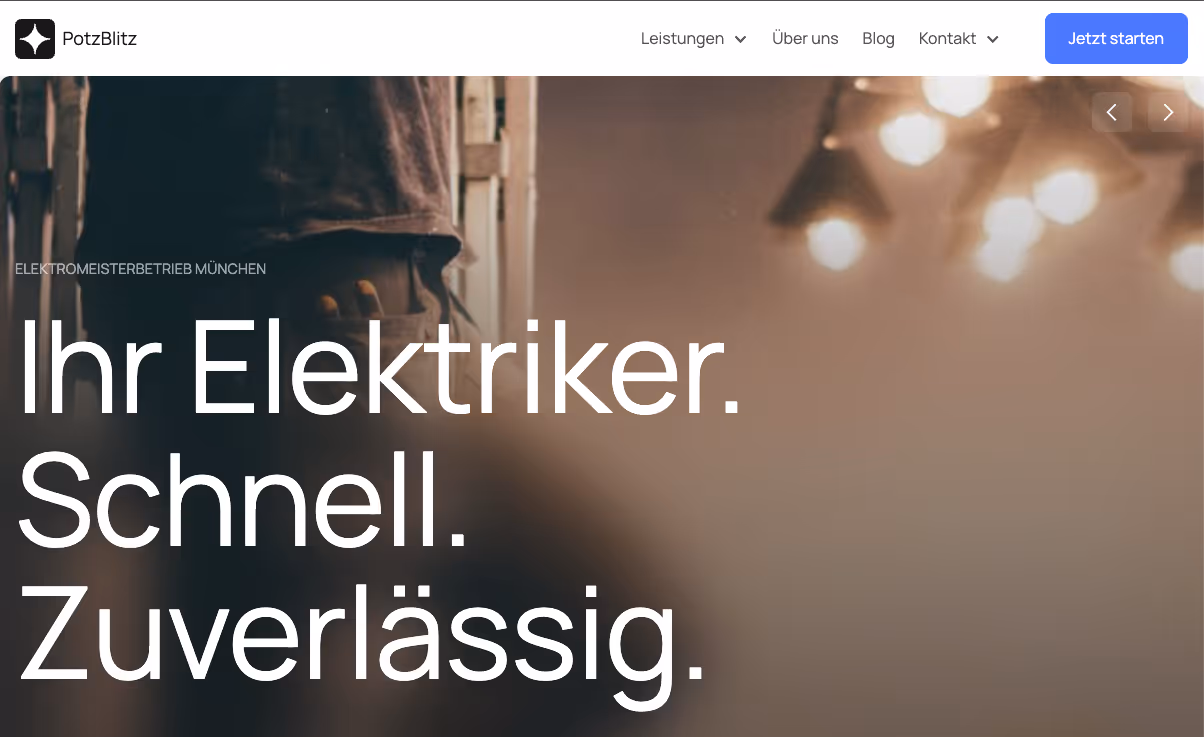This screenshot has width=1204, height=737.
Task: Navigate to the Über uns page
Action: 805,39
